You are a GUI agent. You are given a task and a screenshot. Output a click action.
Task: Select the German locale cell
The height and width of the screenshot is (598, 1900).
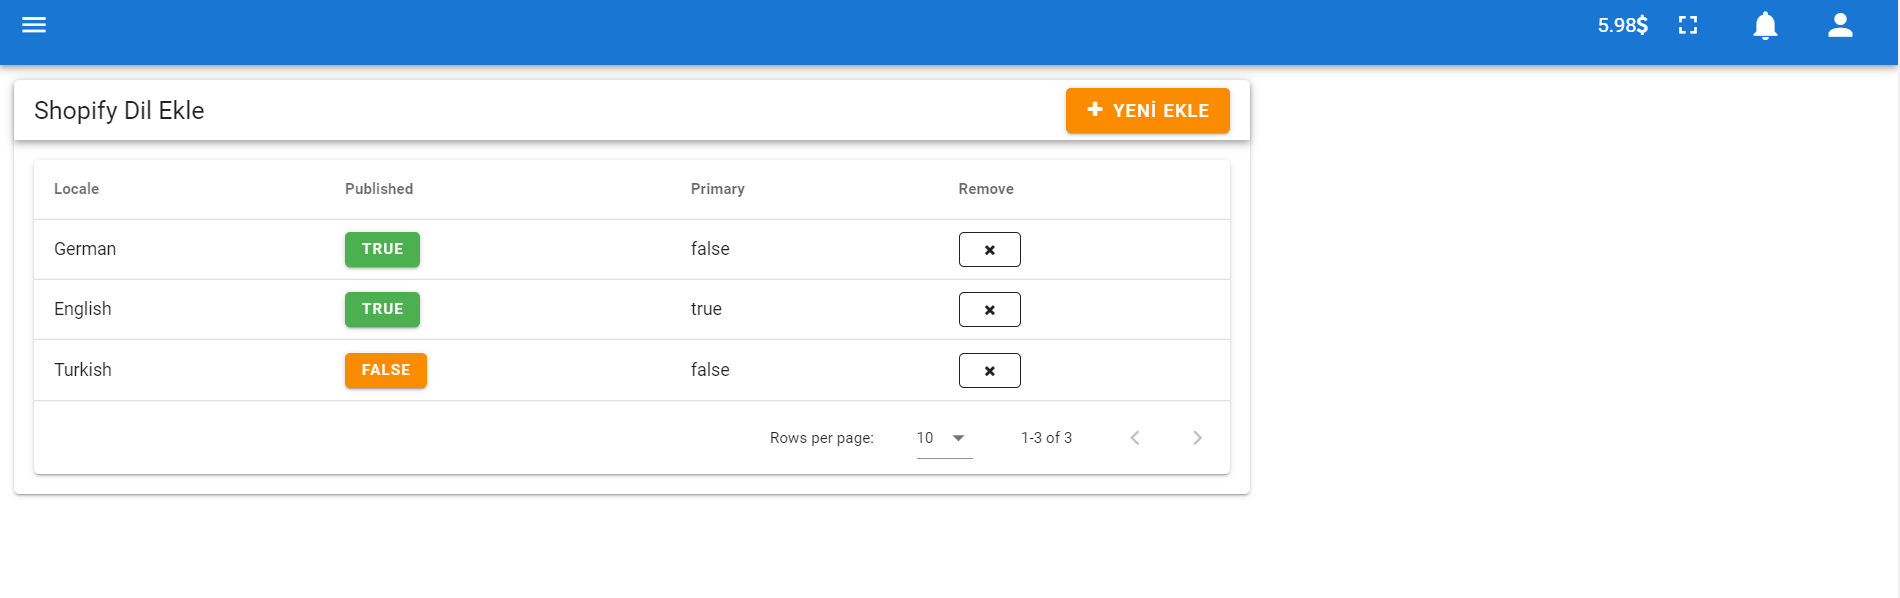pos(85,249)
